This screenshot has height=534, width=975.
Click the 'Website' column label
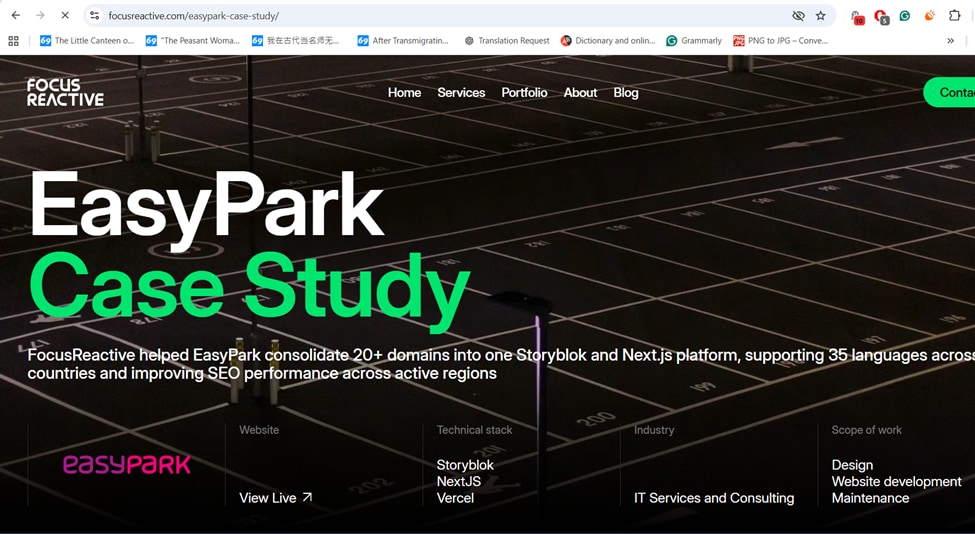(259, 430)
